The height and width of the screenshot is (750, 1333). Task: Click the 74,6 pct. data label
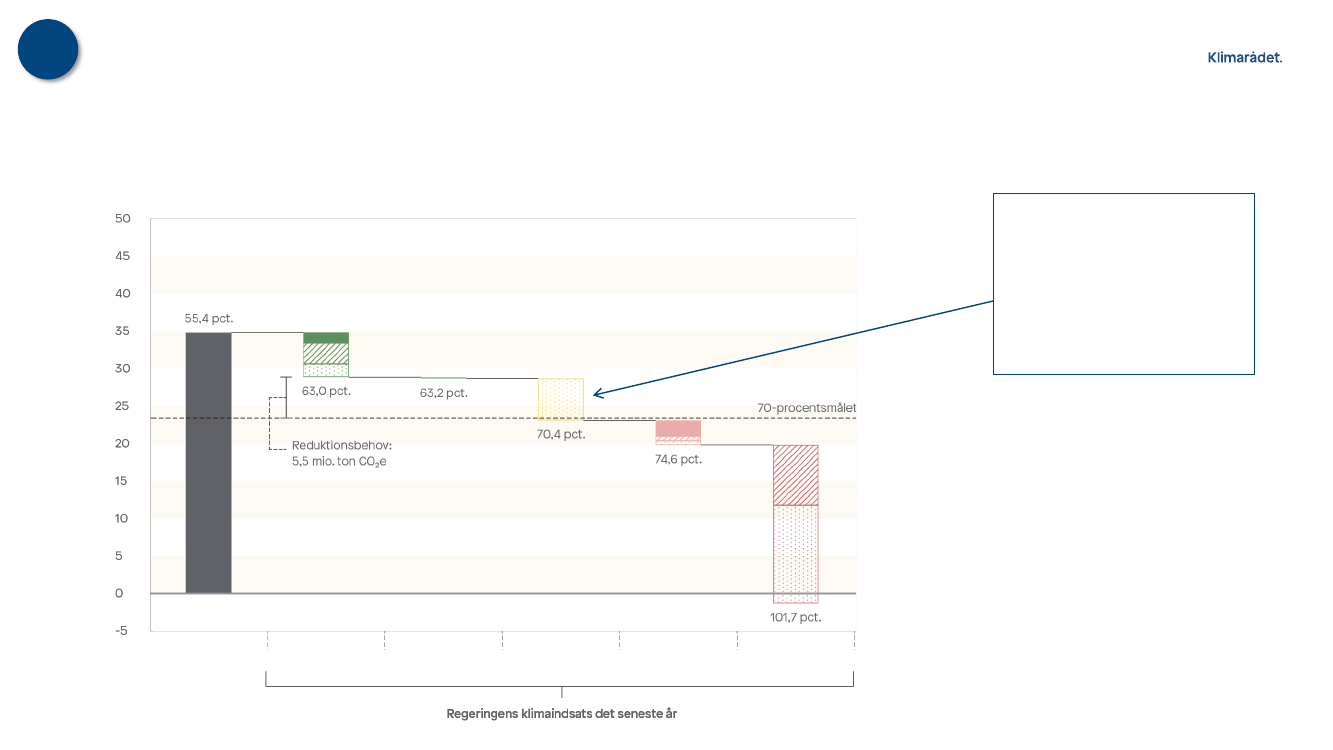(678, 459)
